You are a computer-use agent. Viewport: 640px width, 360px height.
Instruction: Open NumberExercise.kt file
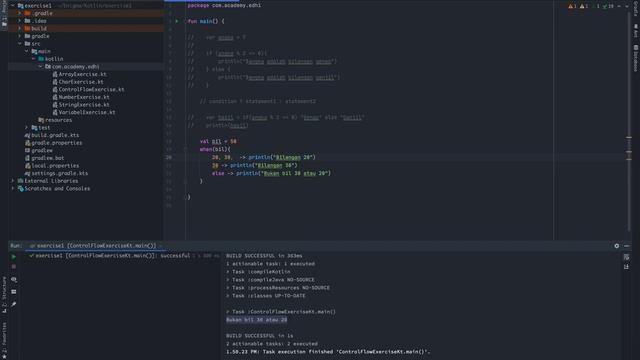[x=84, y=97]
